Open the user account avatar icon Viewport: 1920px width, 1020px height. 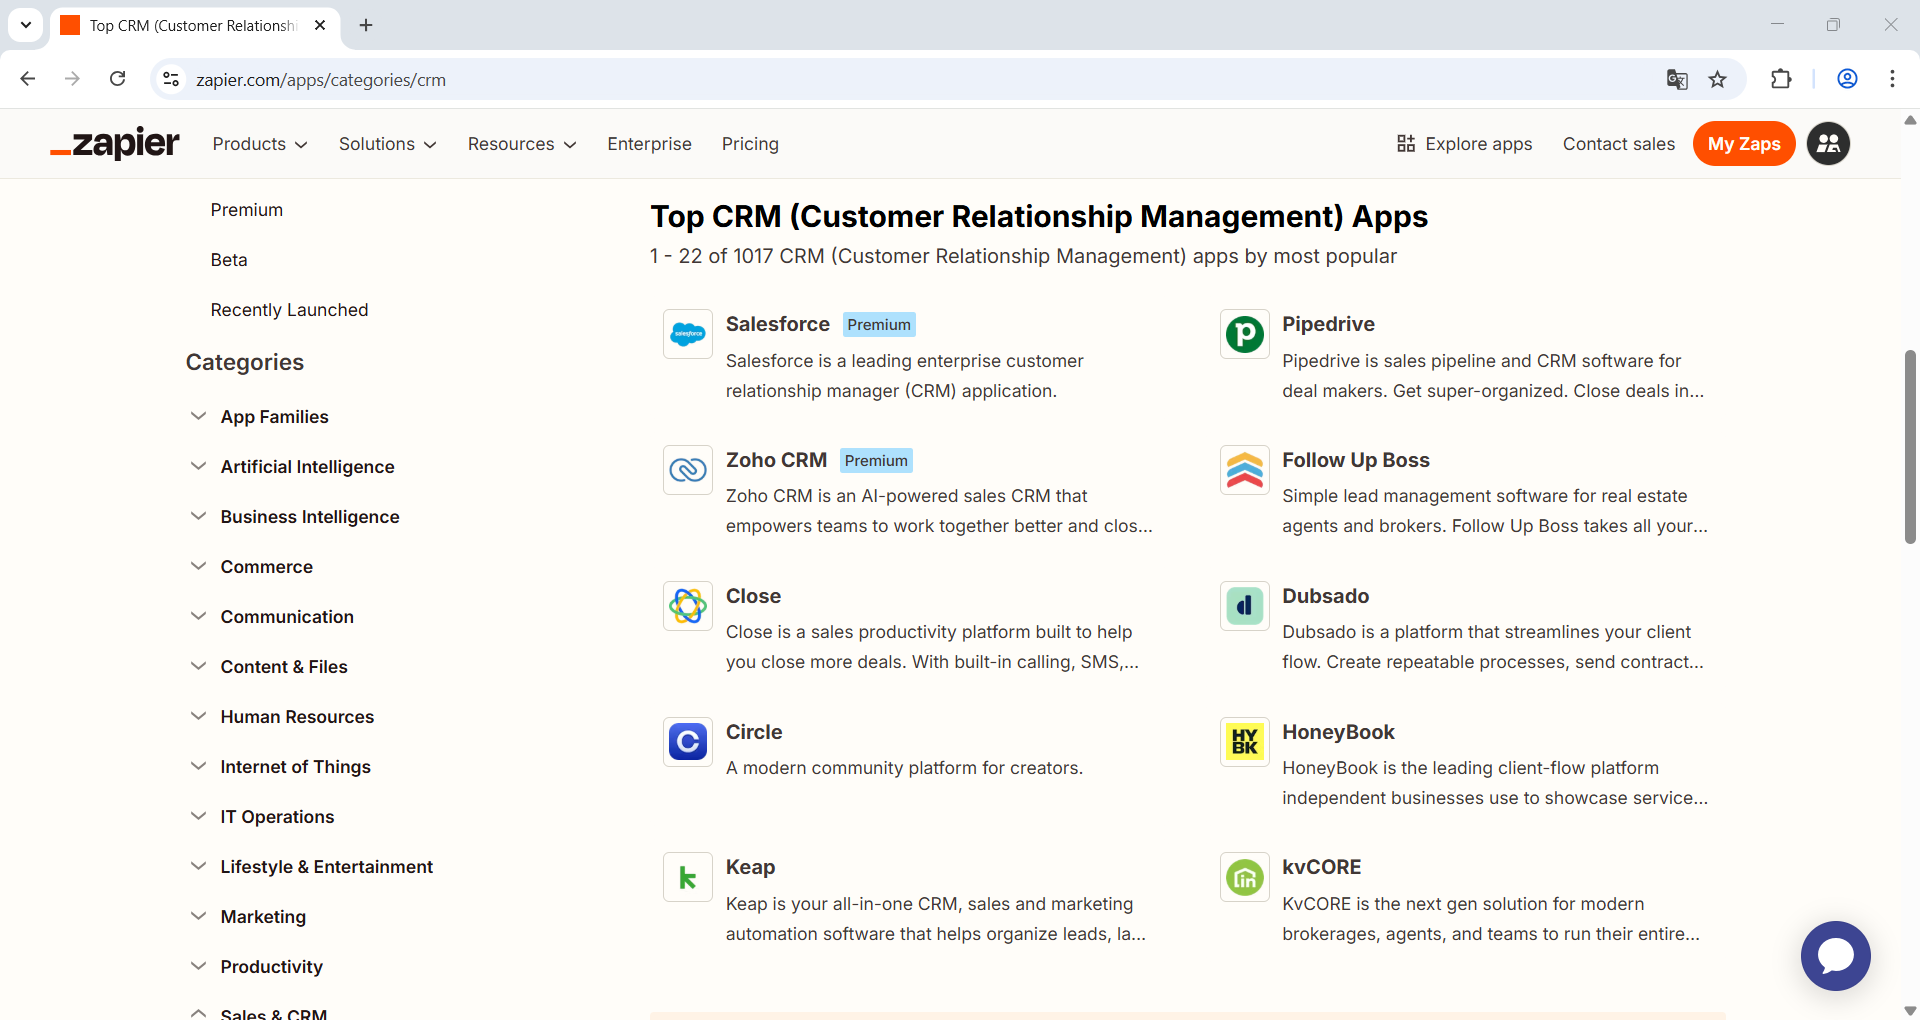tap(1828, 144)
